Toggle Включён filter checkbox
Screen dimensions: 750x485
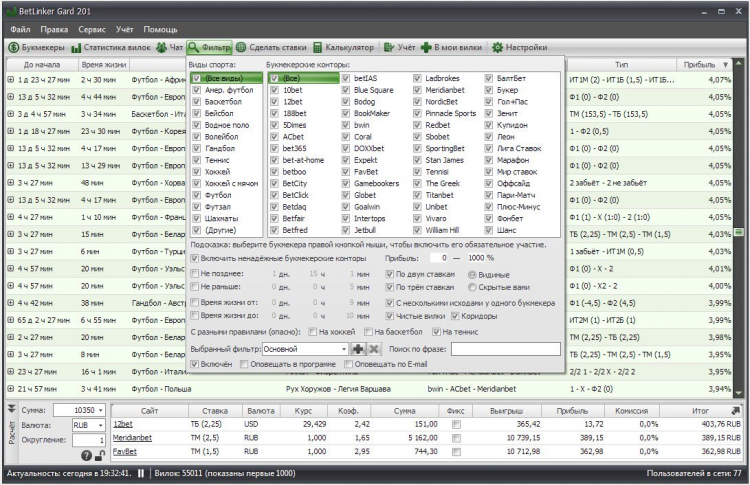194,364
